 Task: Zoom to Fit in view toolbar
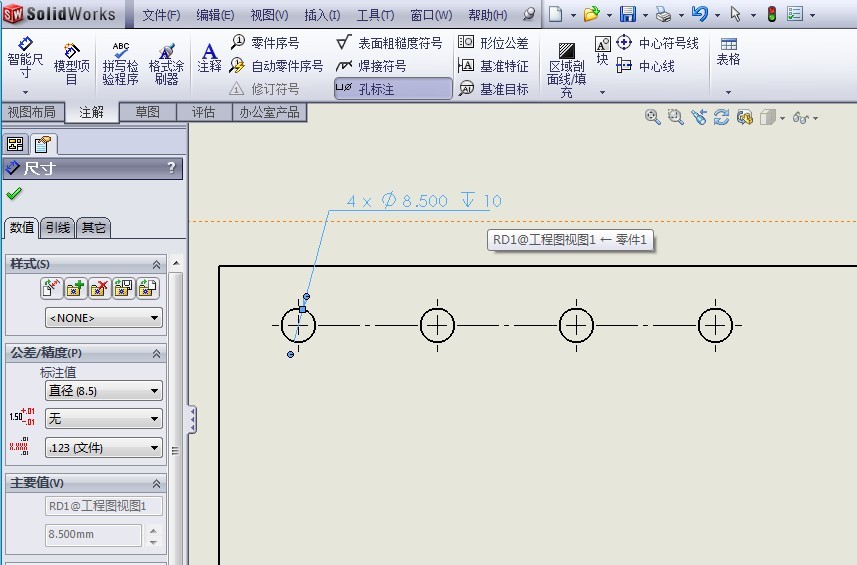[653, 117]
